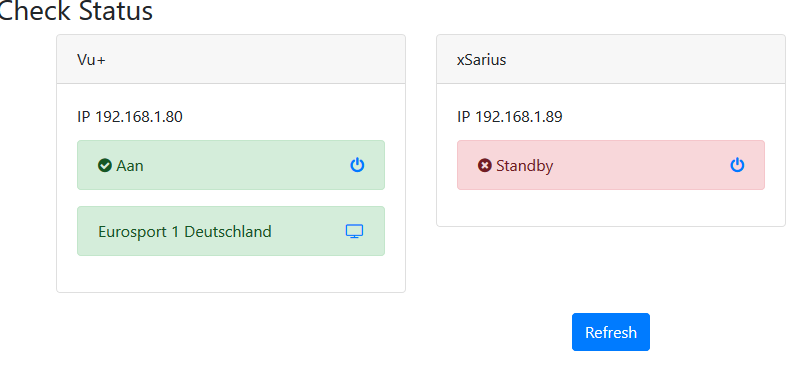The width and height of the screenshot is (808, 379).
Task: Click the Check Status page heading
Action: coord(76,10)
